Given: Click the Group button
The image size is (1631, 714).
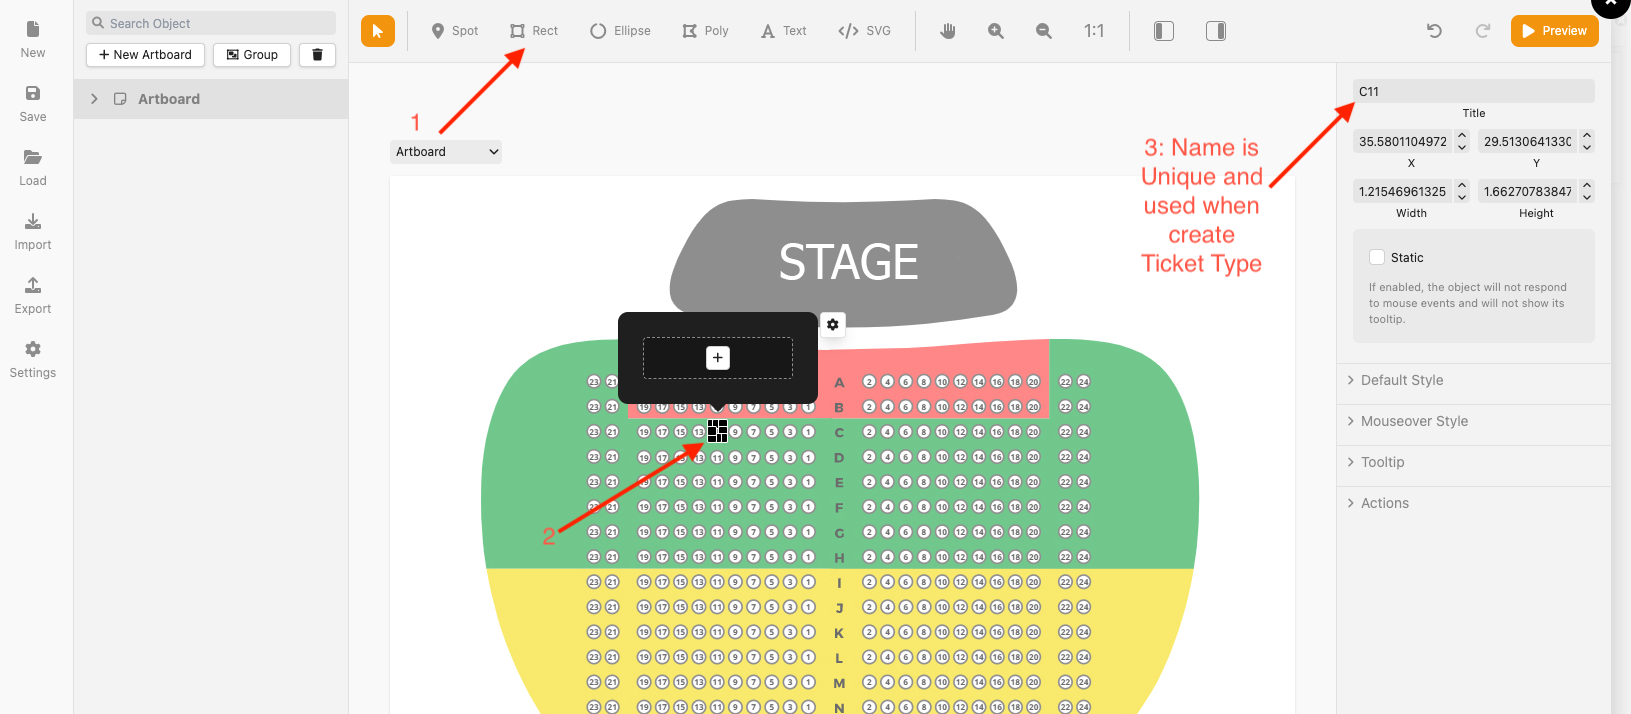Looking at the screenshot, I should [252, 55].
